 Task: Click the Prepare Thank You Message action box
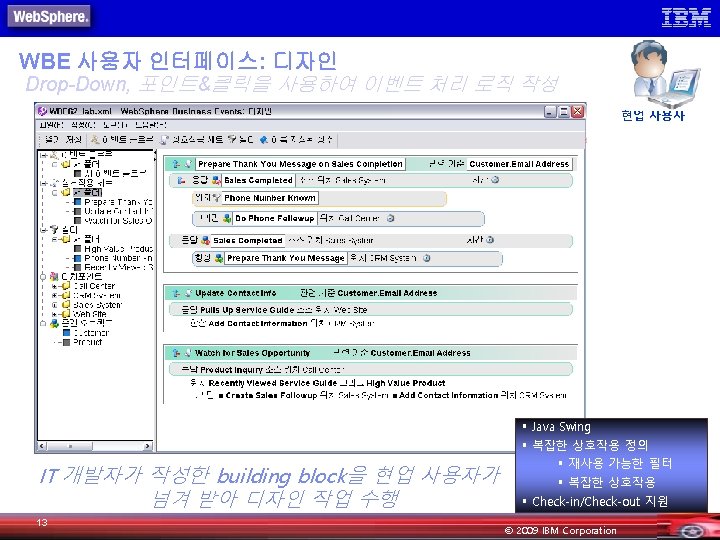coord(286,258)
